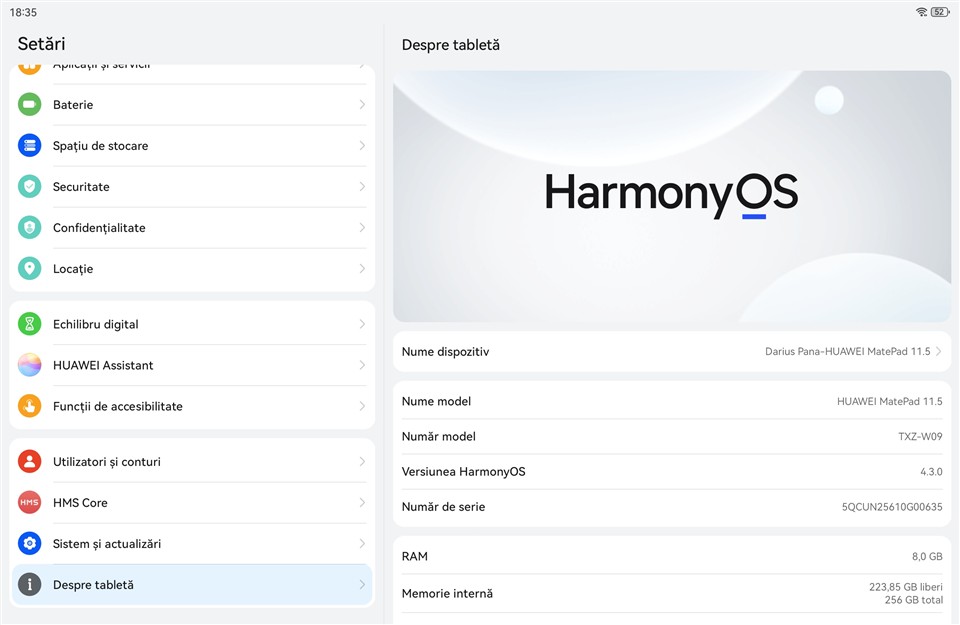Tap the Securitate shield icon
This screenshot has width=960, height=625.
pyautogui.click(x=30, y=187)
